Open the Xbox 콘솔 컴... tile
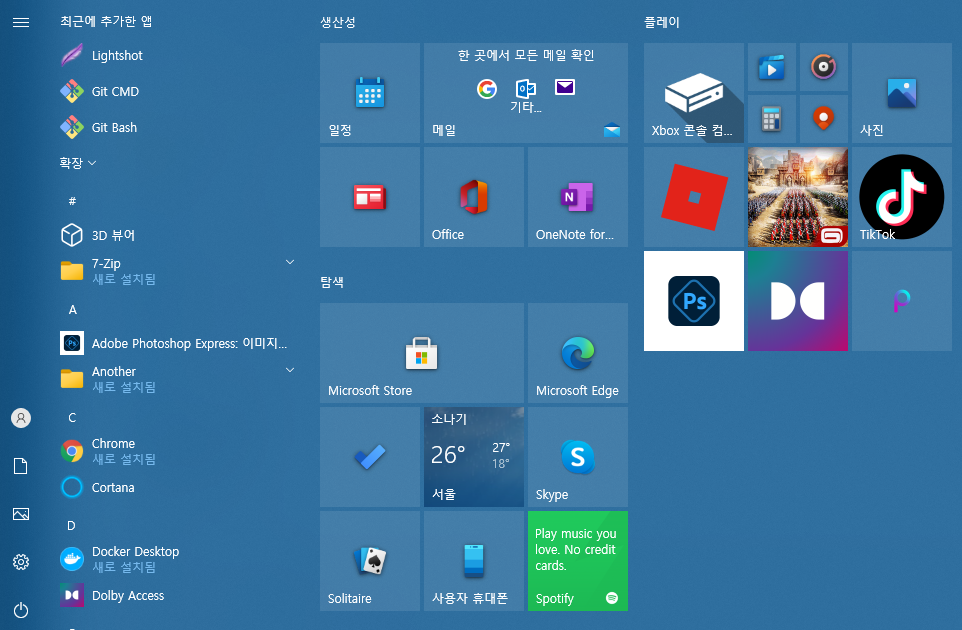 tap(694, 93)
